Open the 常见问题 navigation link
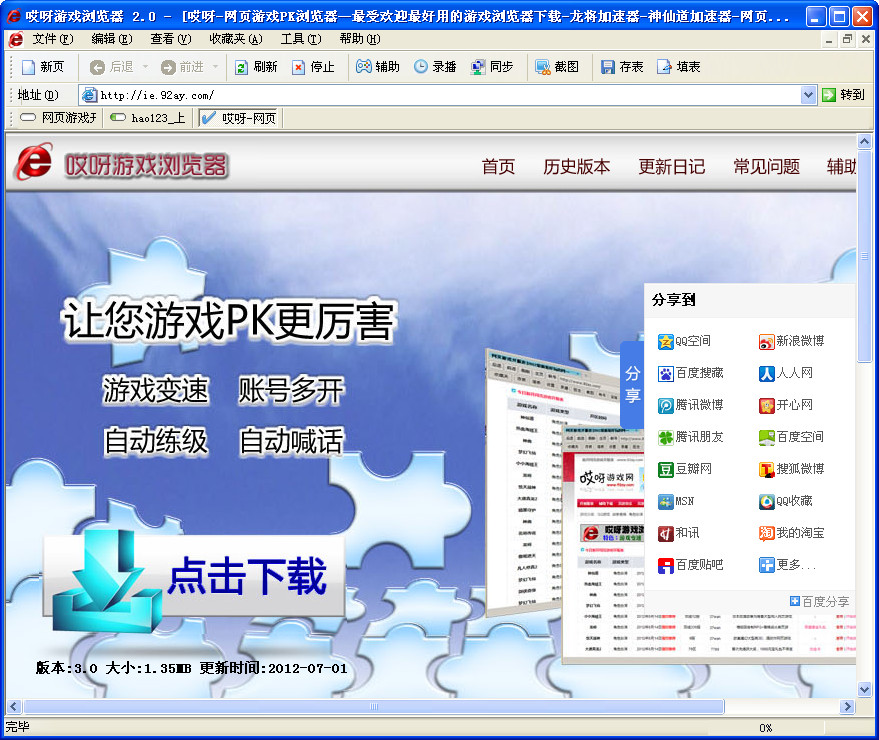 coord(765,167)
